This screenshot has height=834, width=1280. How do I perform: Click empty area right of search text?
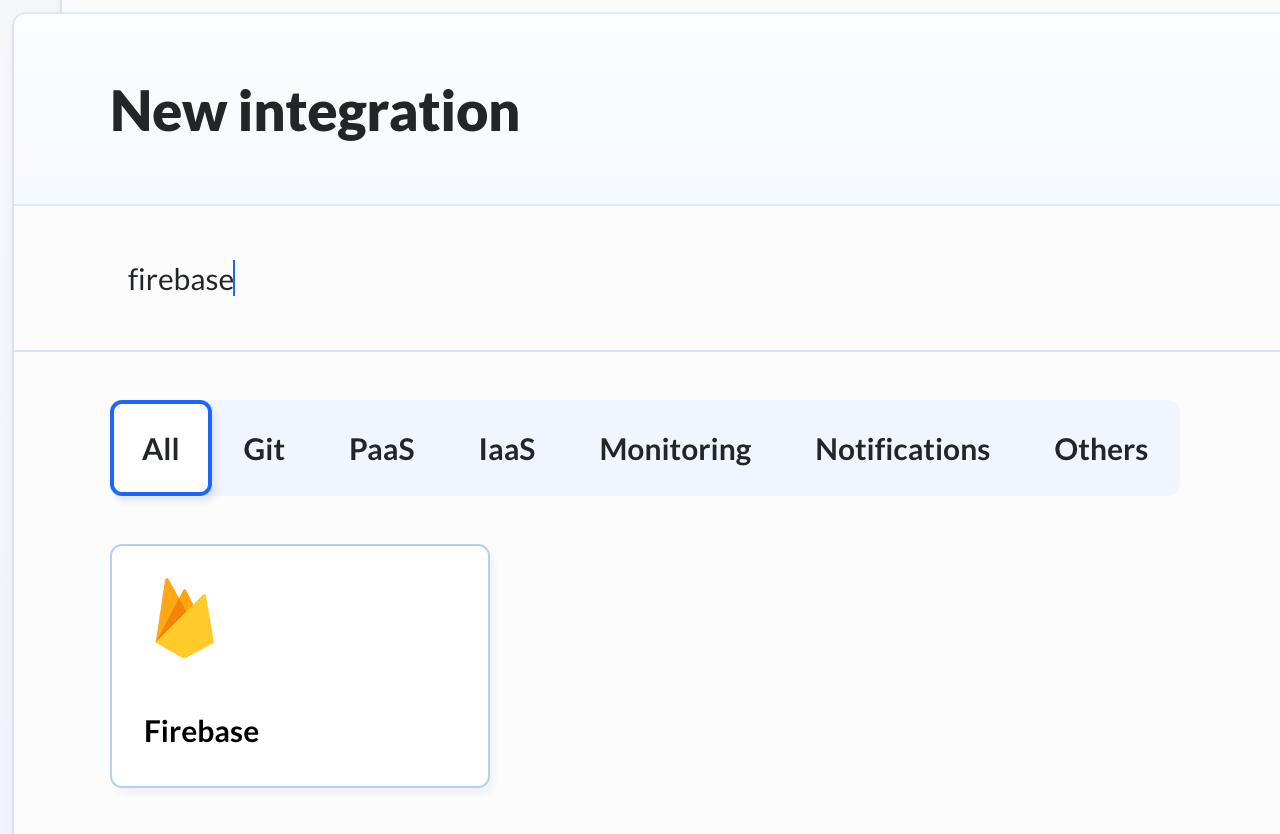[700, 280]
